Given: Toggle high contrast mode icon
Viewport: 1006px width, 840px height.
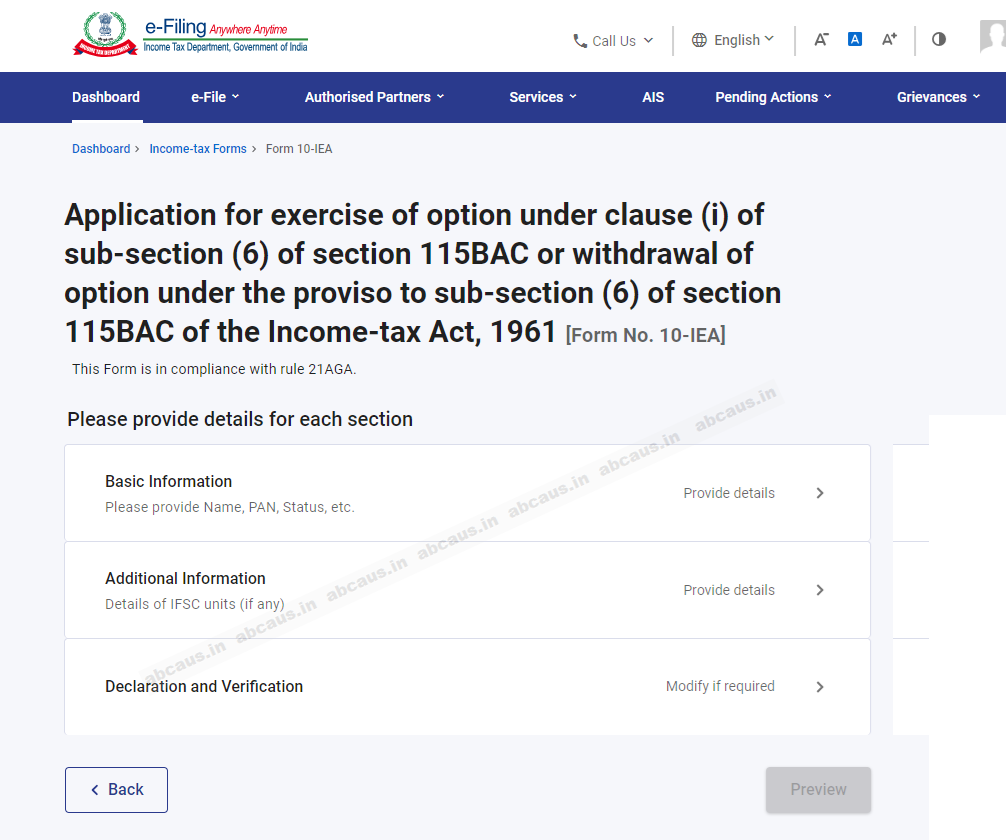Looking at the screenshot, I should click(x=938, y=39).
